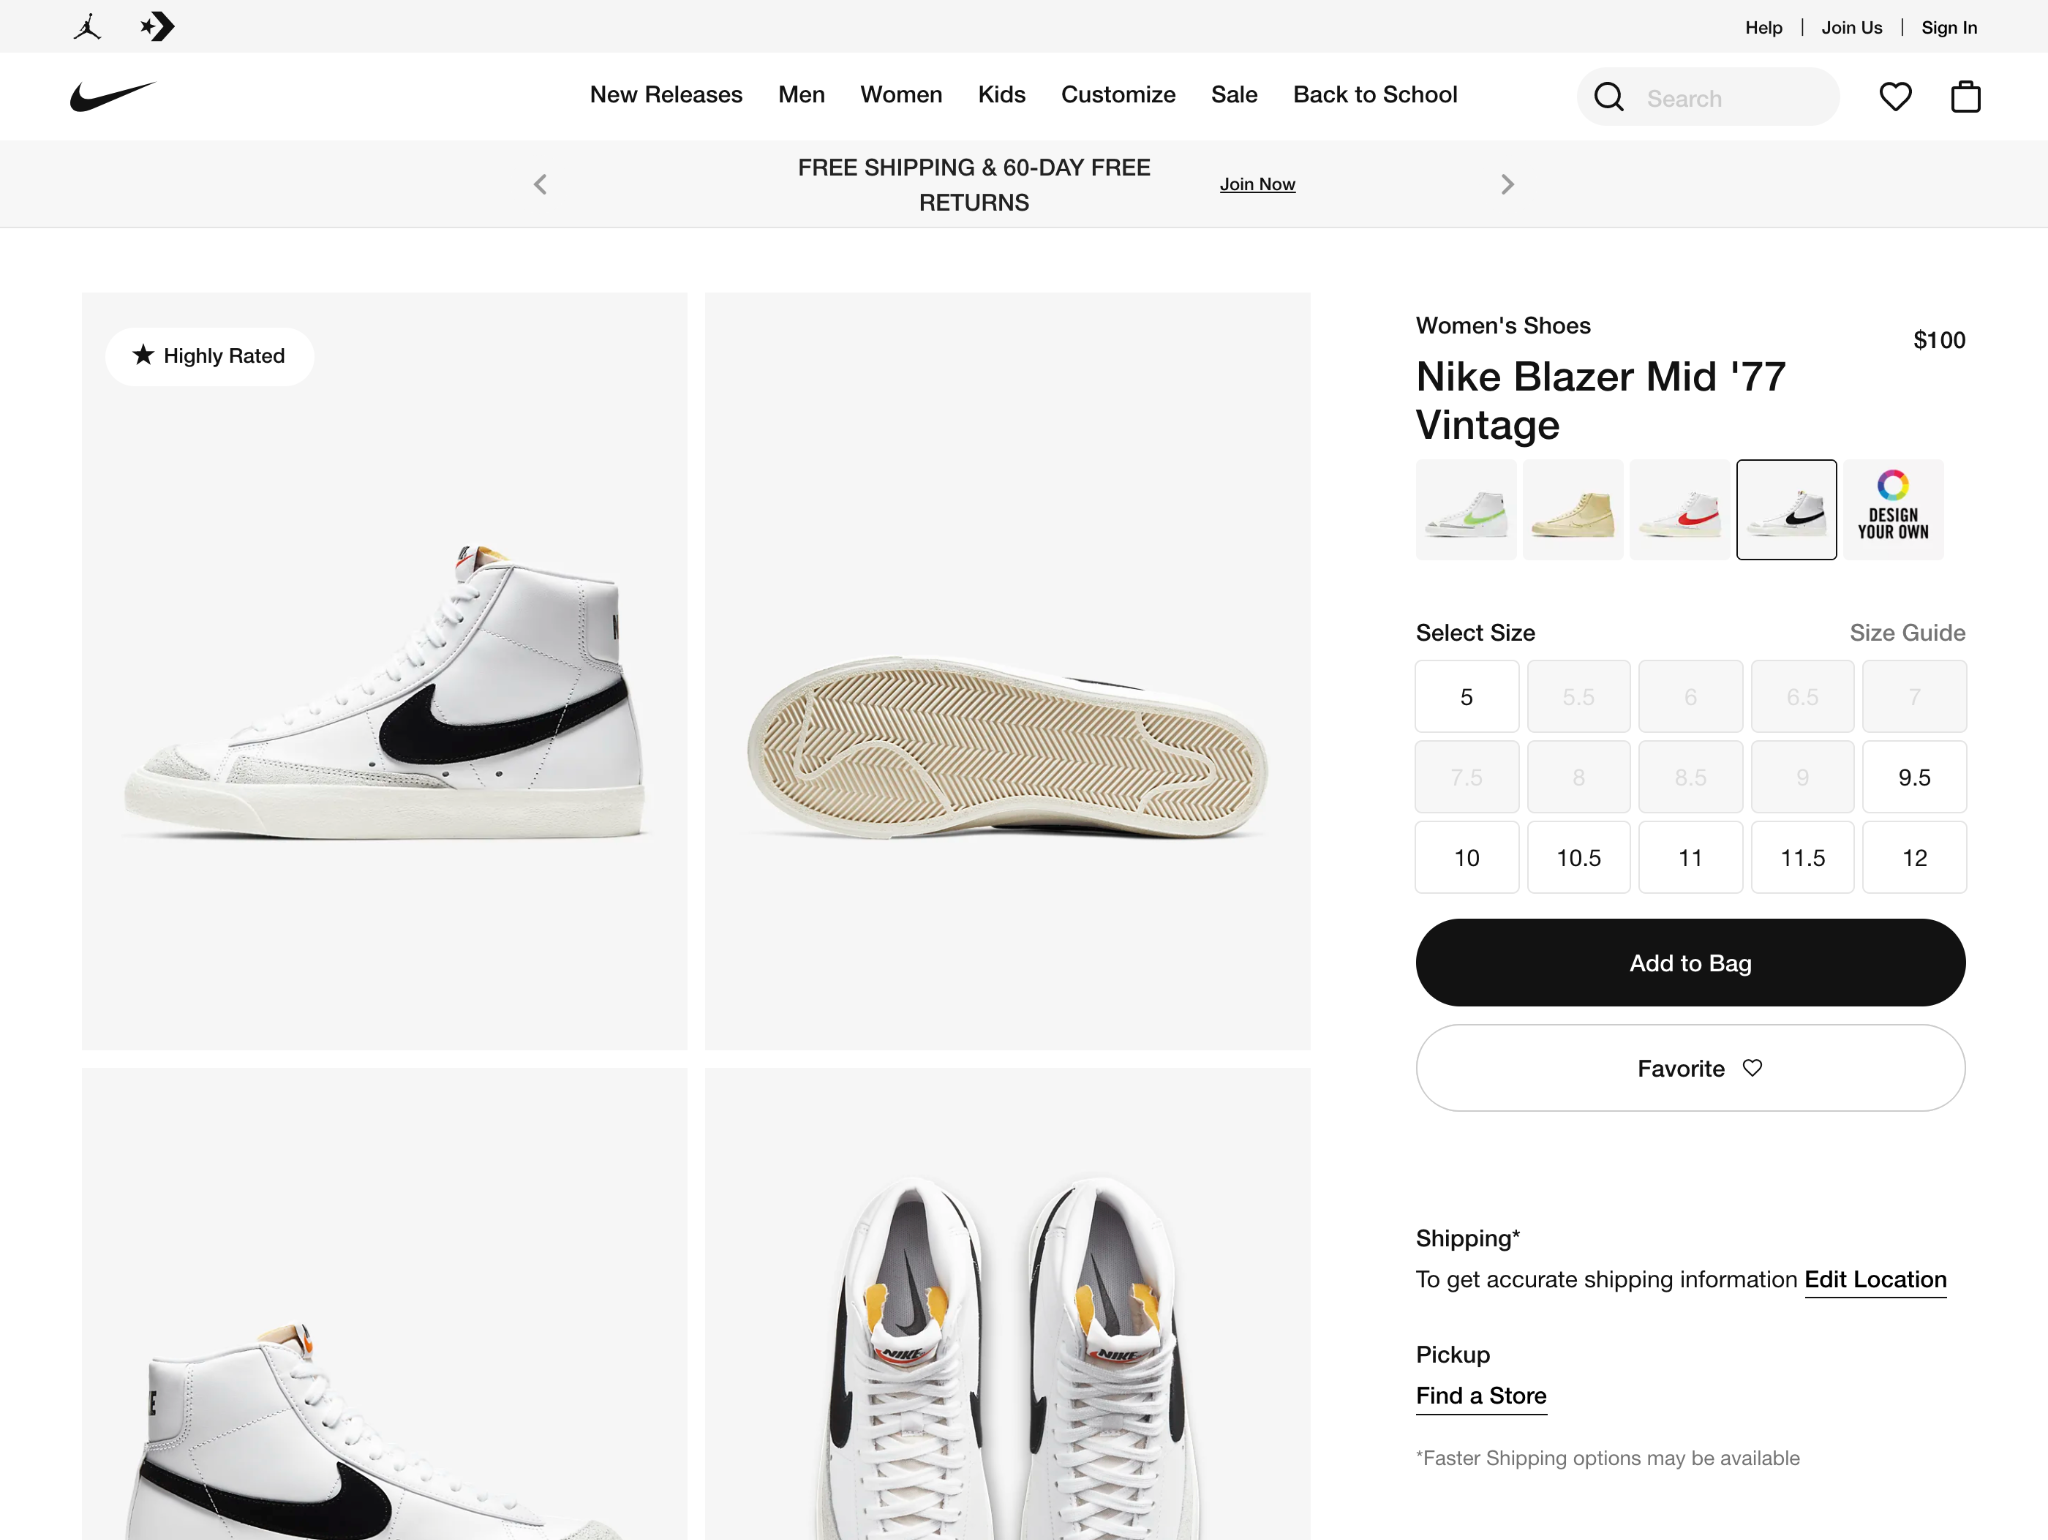Click the star on the Highly Rated badge

pyautogui.click(x=143, y=355)
